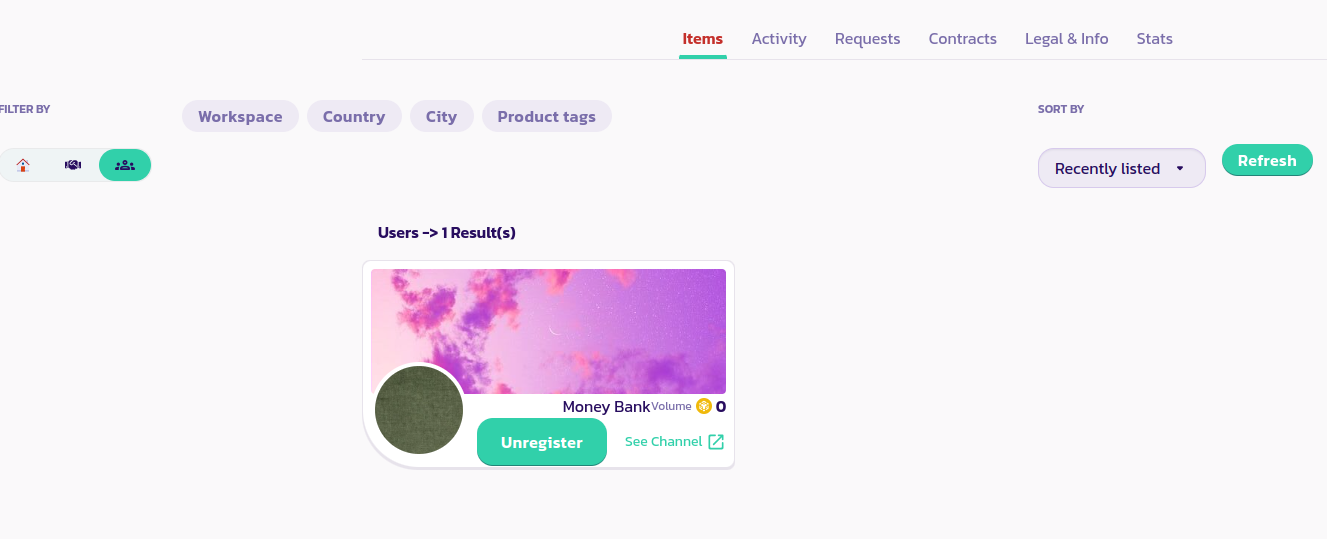Open the Country filter
The image size is (1327, 539).
tap(354, 116)
